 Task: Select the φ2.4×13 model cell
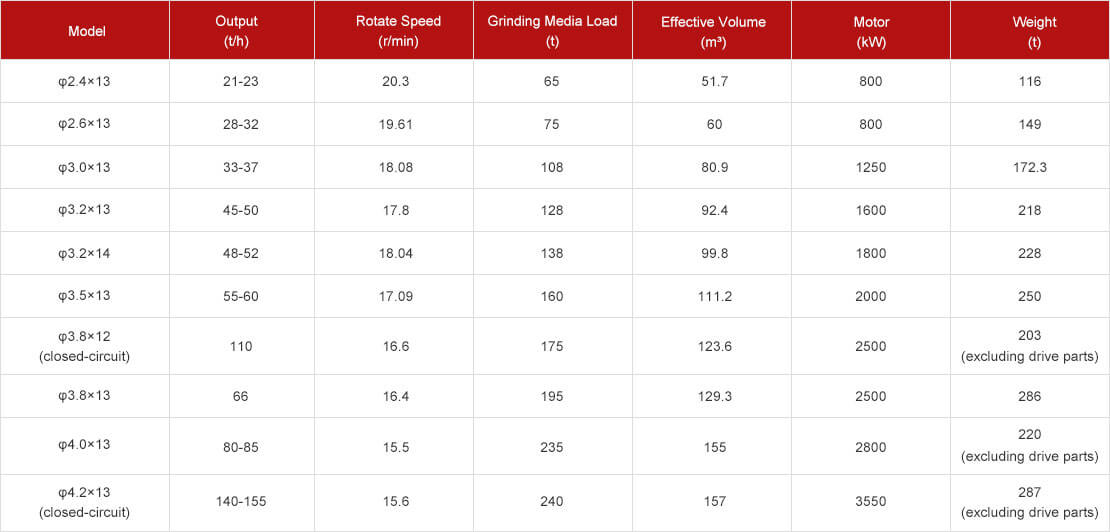pyautogui.click(x=85, y=81)
